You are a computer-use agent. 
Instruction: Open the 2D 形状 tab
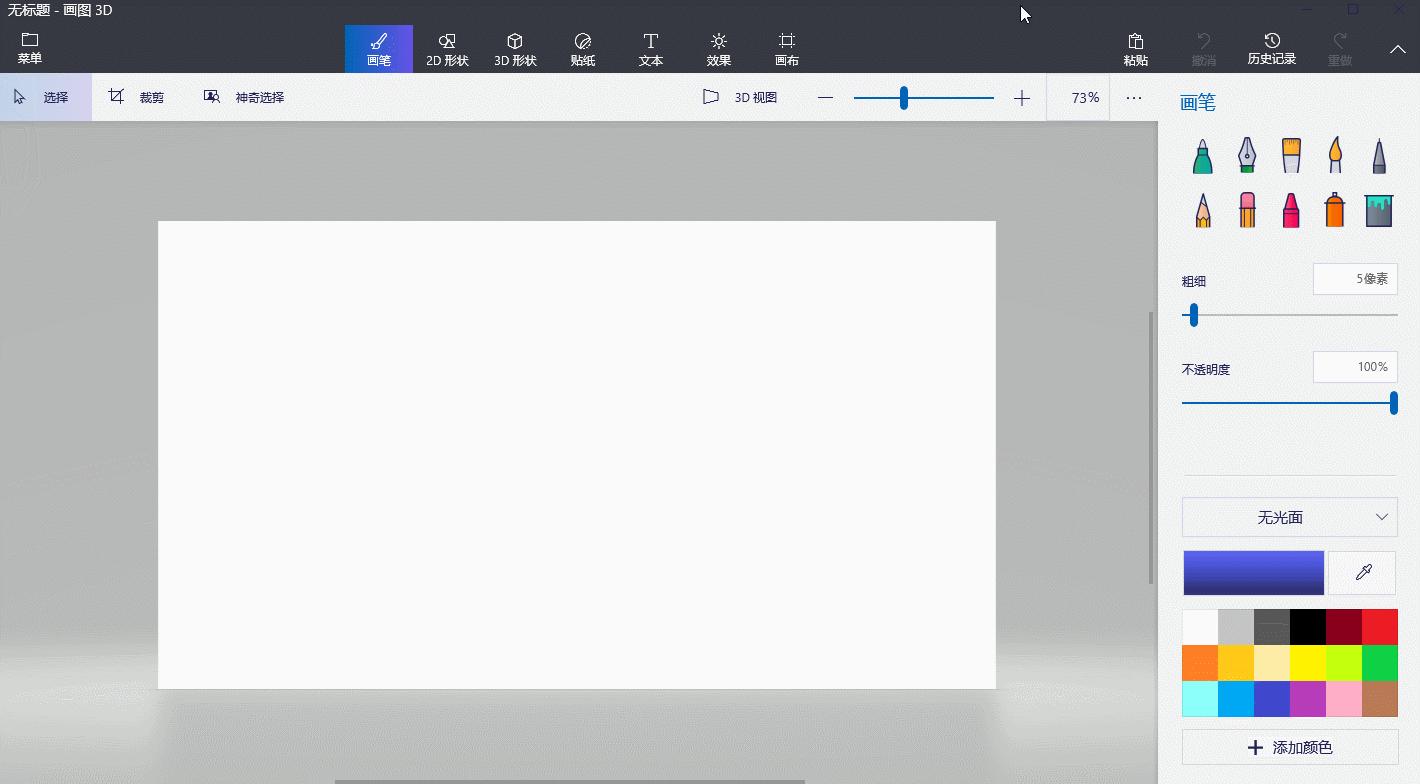click(447, 49)
